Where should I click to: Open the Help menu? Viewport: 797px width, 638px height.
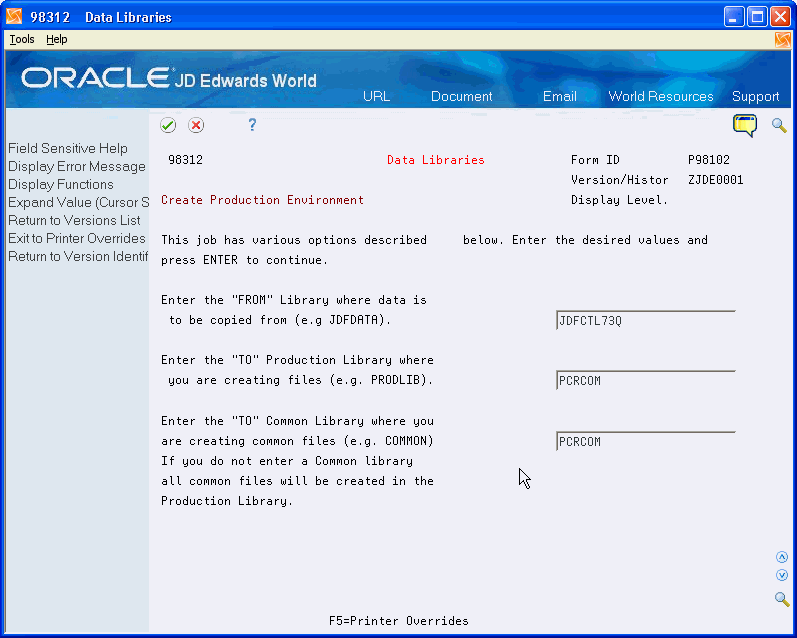56,39
